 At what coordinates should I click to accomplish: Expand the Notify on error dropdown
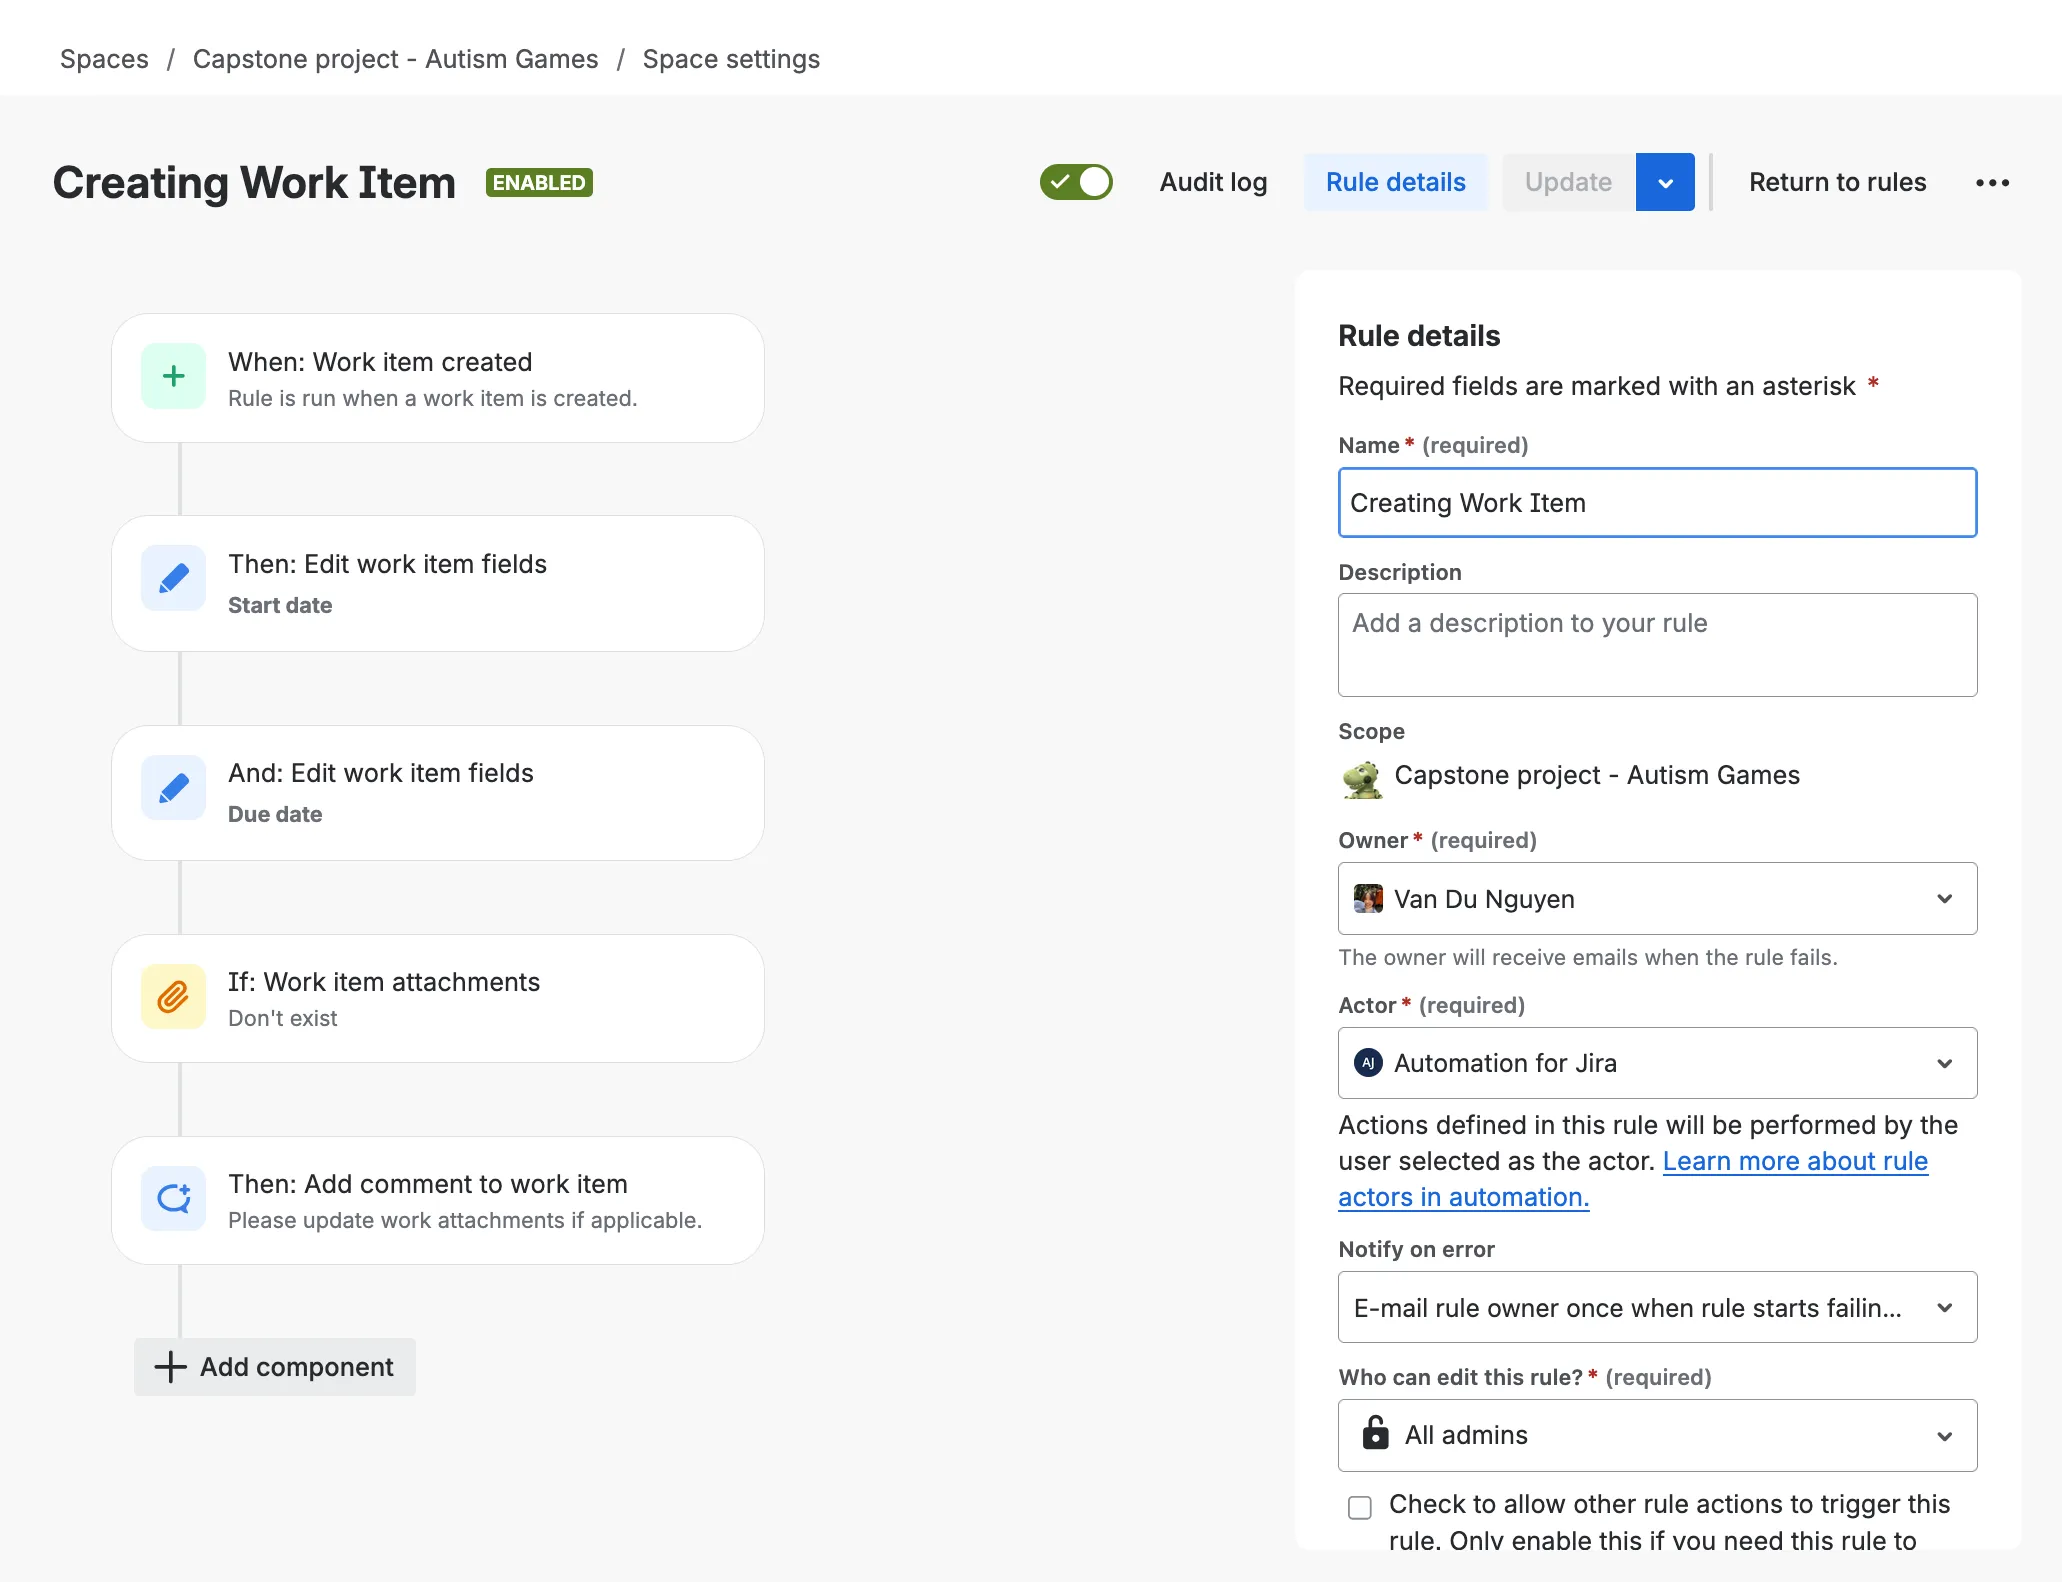point(1944,1307)
